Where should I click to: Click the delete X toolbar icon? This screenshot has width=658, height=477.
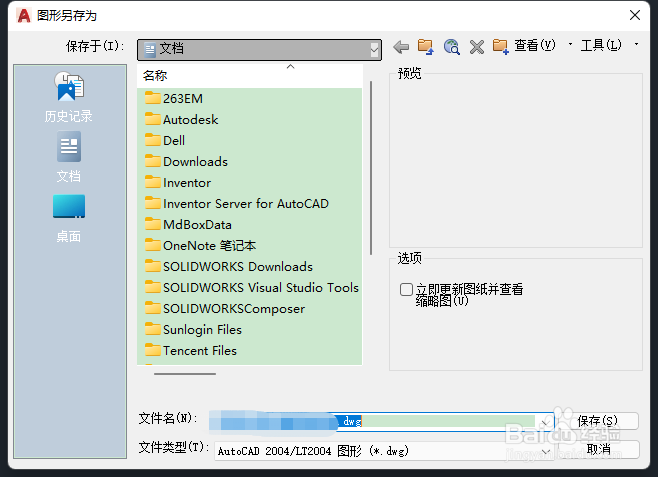pos(477,47)
